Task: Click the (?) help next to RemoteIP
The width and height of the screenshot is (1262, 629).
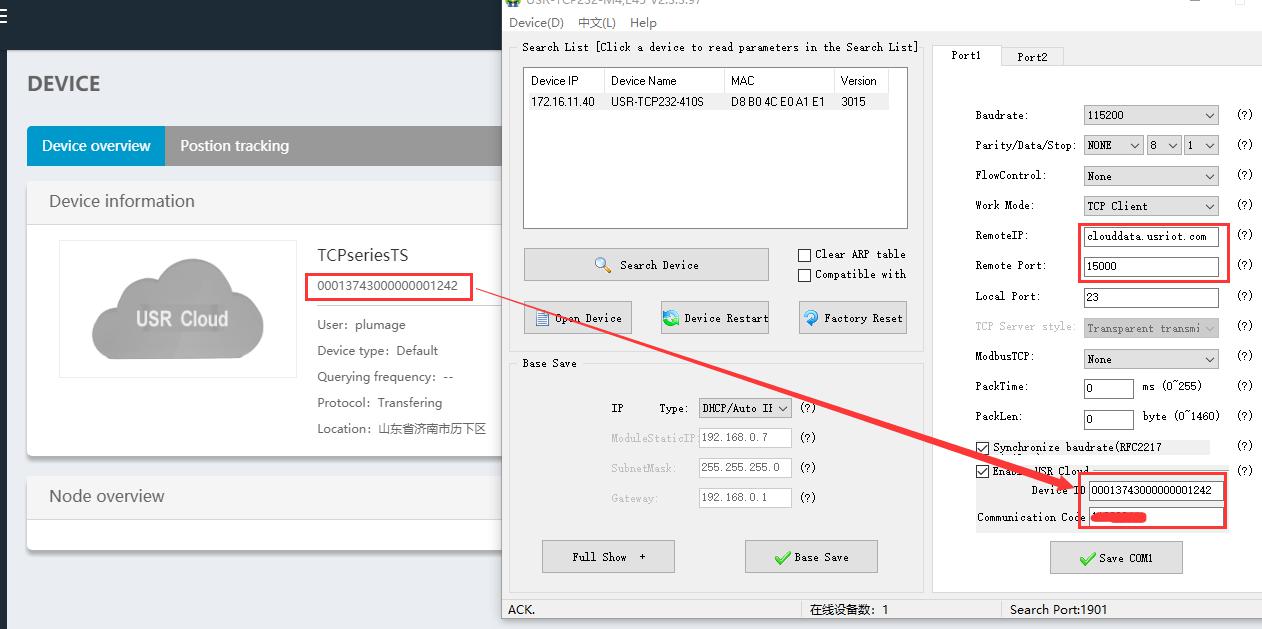Action: pos(1245,235)
